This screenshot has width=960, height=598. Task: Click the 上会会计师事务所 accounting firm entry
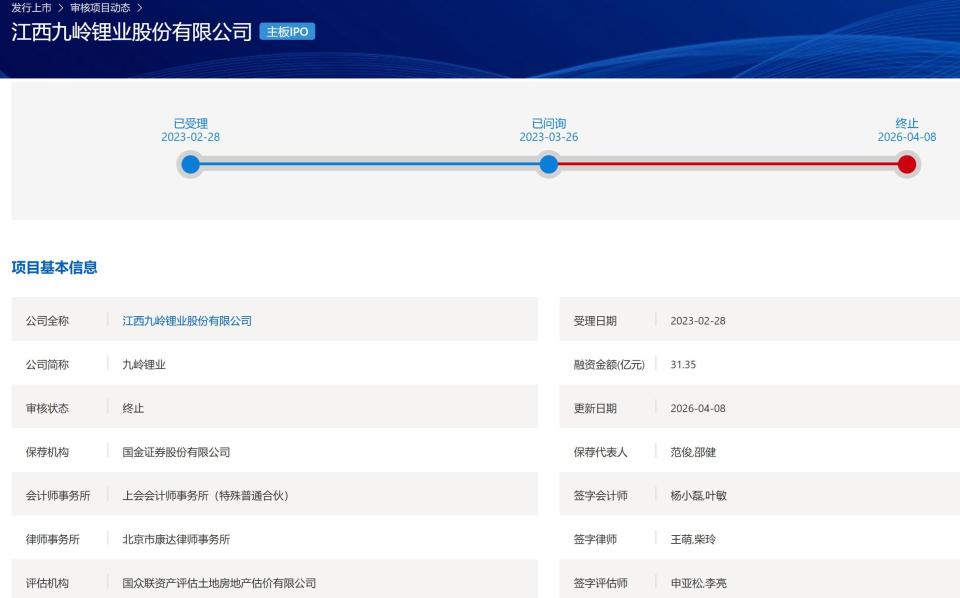pos(203,495)
